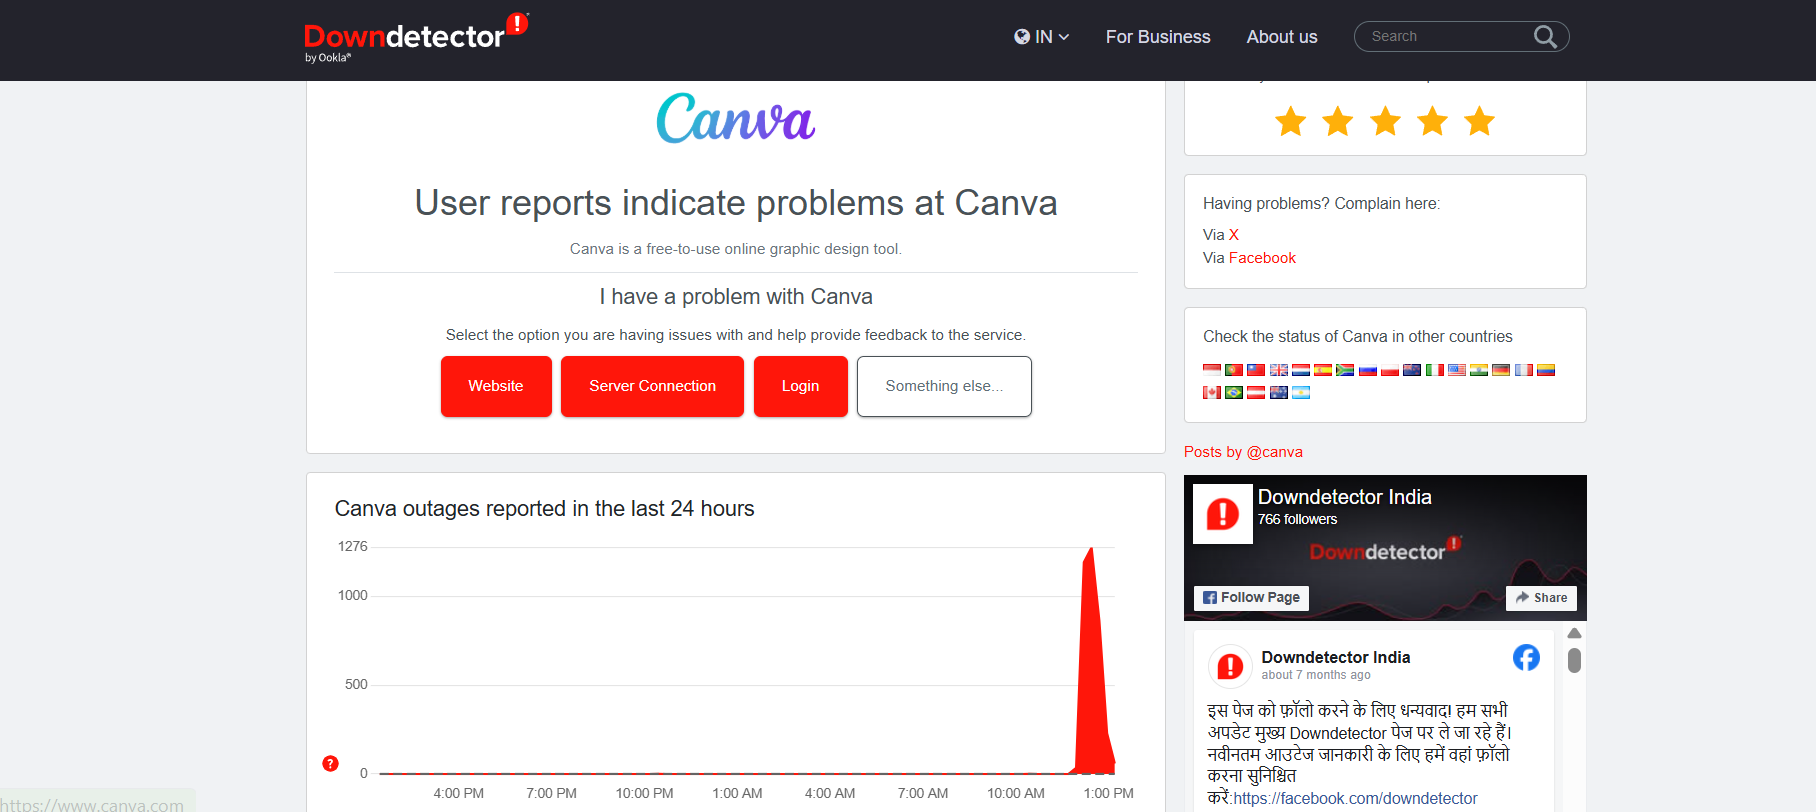Select the Germany flag
The height and width of the screenshot is (812, 1816).
pos(1501,370)
